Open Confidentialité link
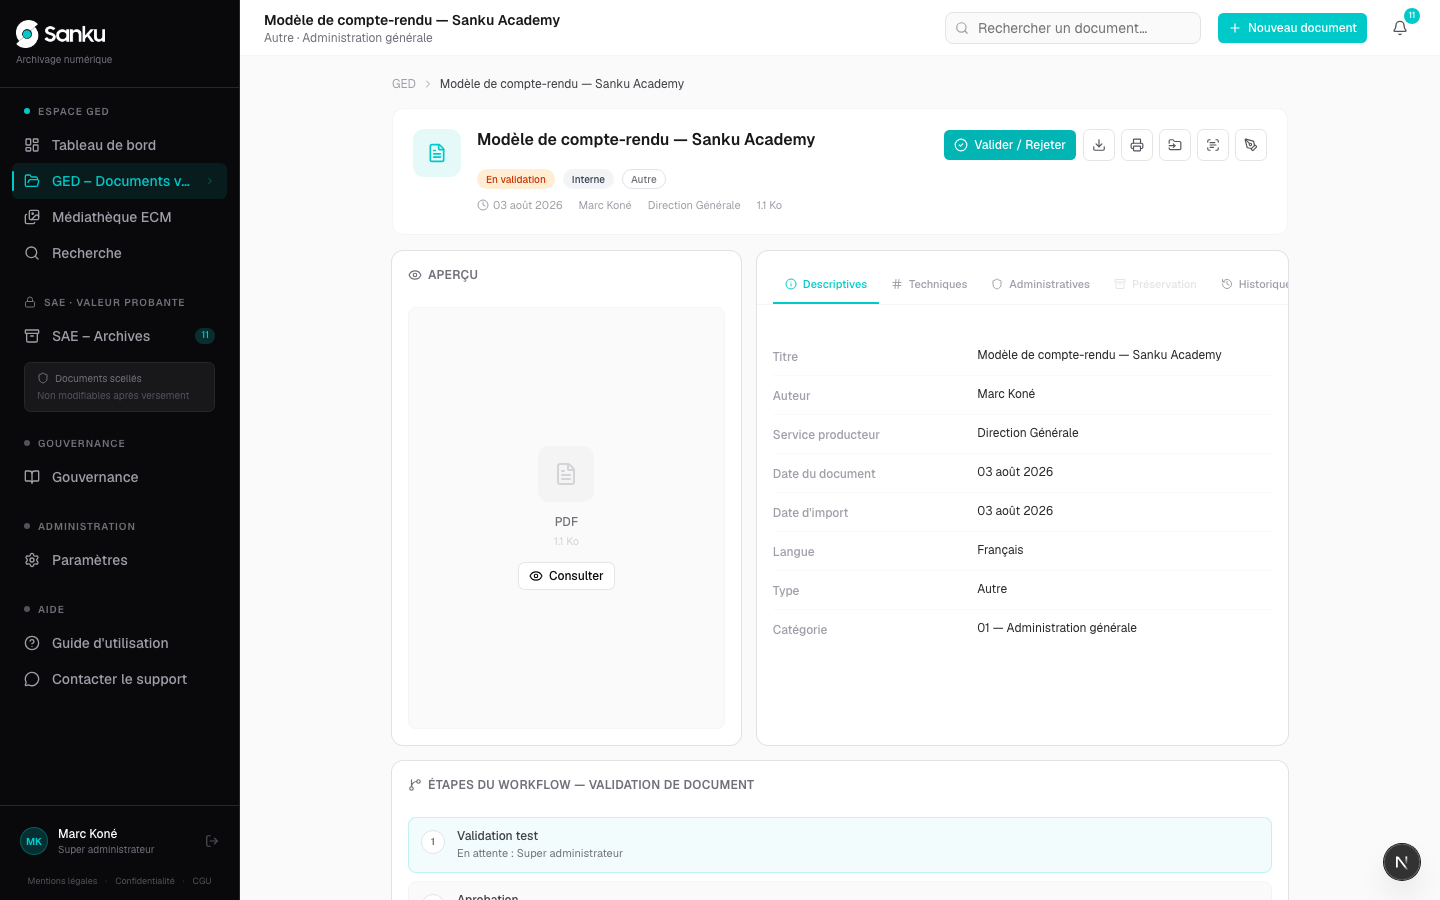The image size is (1440, 900). (145, 881)
